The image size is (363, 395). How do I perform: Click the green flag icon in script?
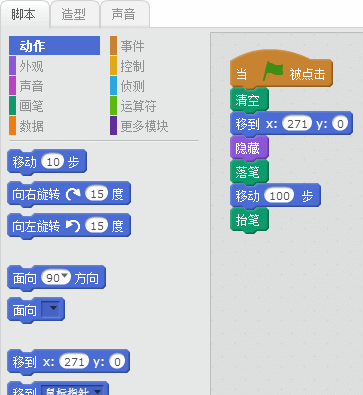(x=273, y=72)
